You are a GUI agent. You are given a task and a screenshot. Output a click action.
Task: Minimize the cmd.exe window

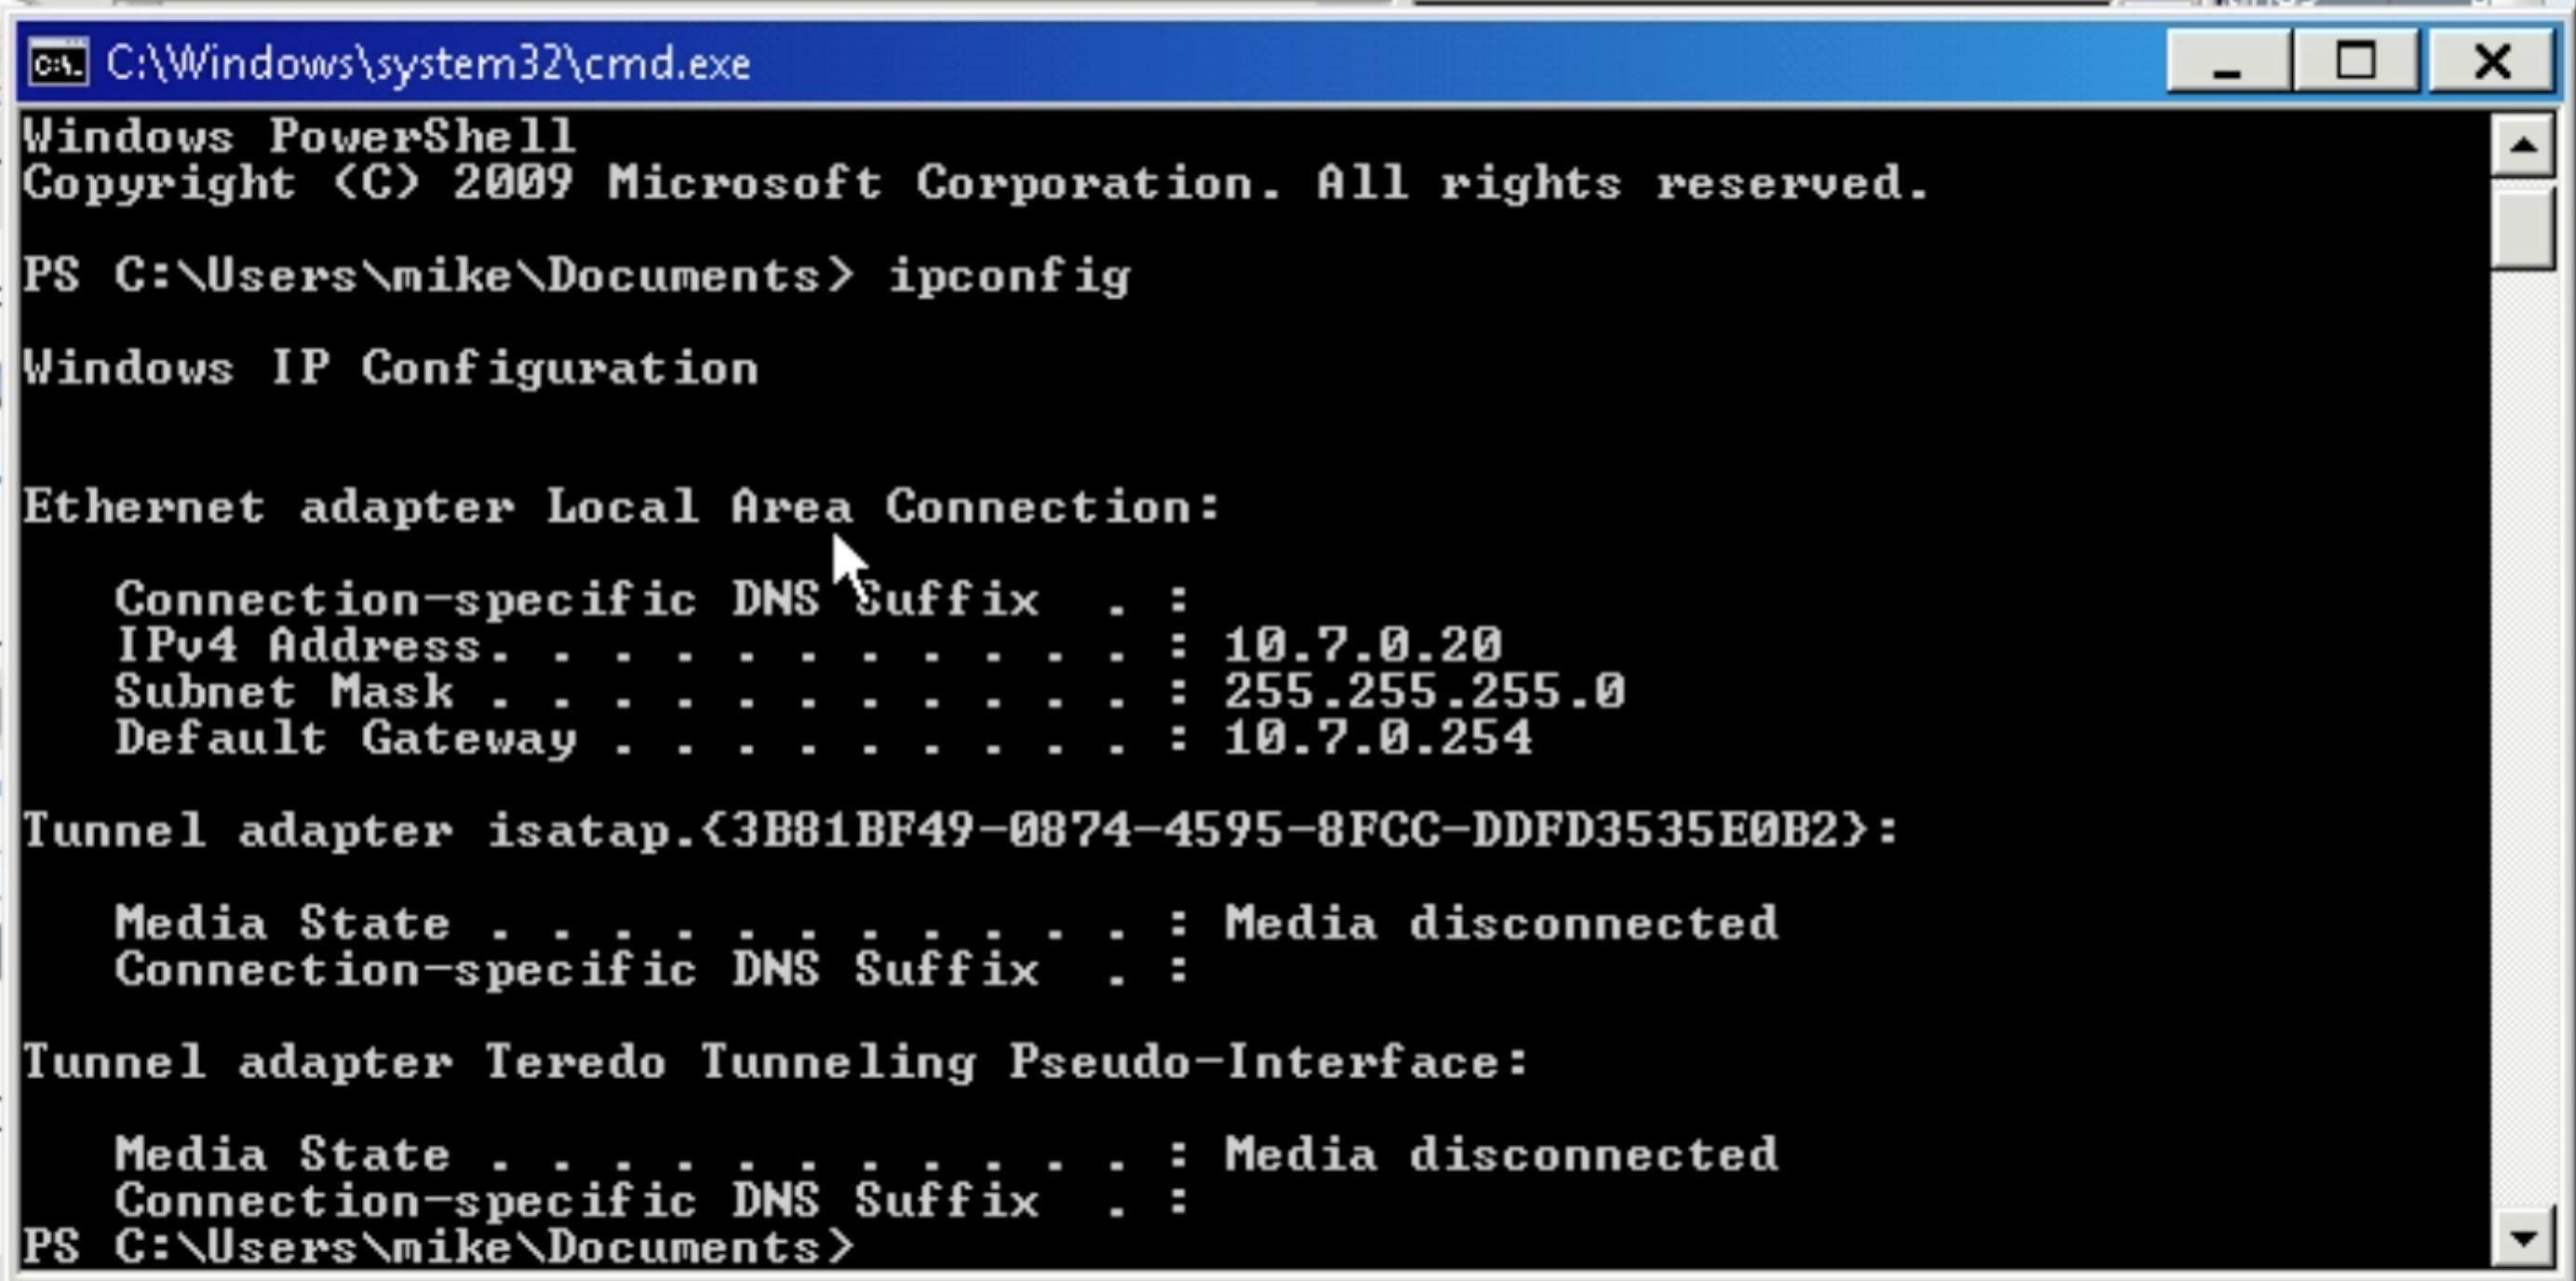2228,62
